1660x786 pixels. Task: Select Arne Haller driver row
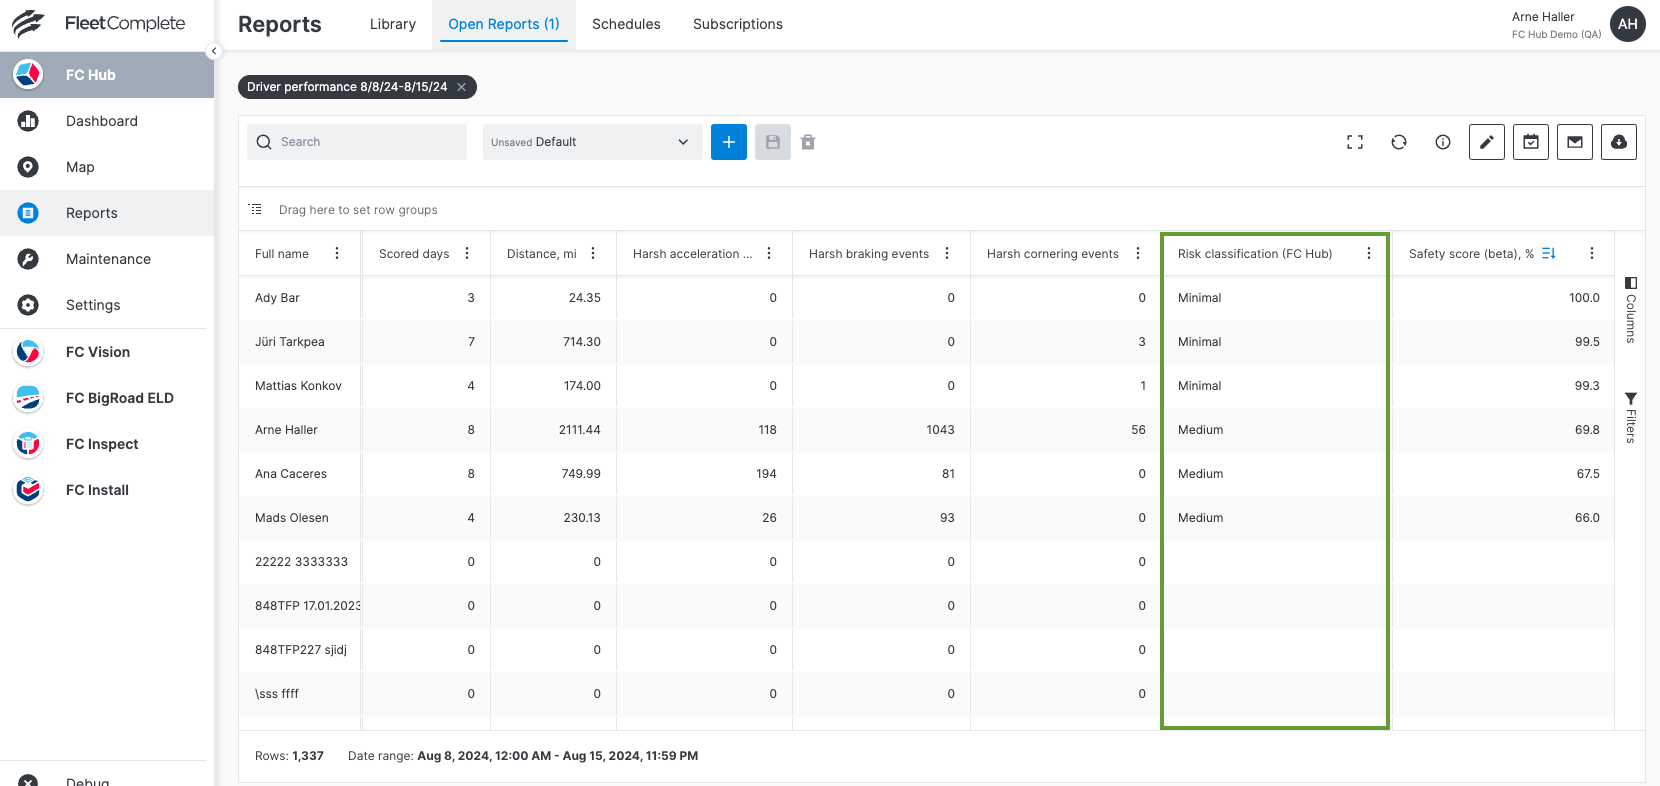coord(926,430)
